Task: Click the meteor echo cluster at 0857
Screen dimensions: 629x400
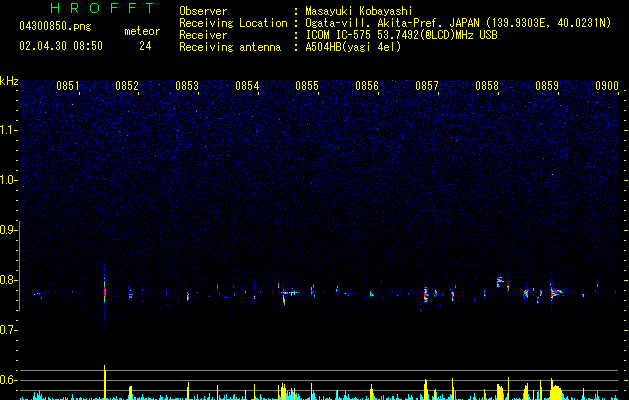Action: click(426, 294)
